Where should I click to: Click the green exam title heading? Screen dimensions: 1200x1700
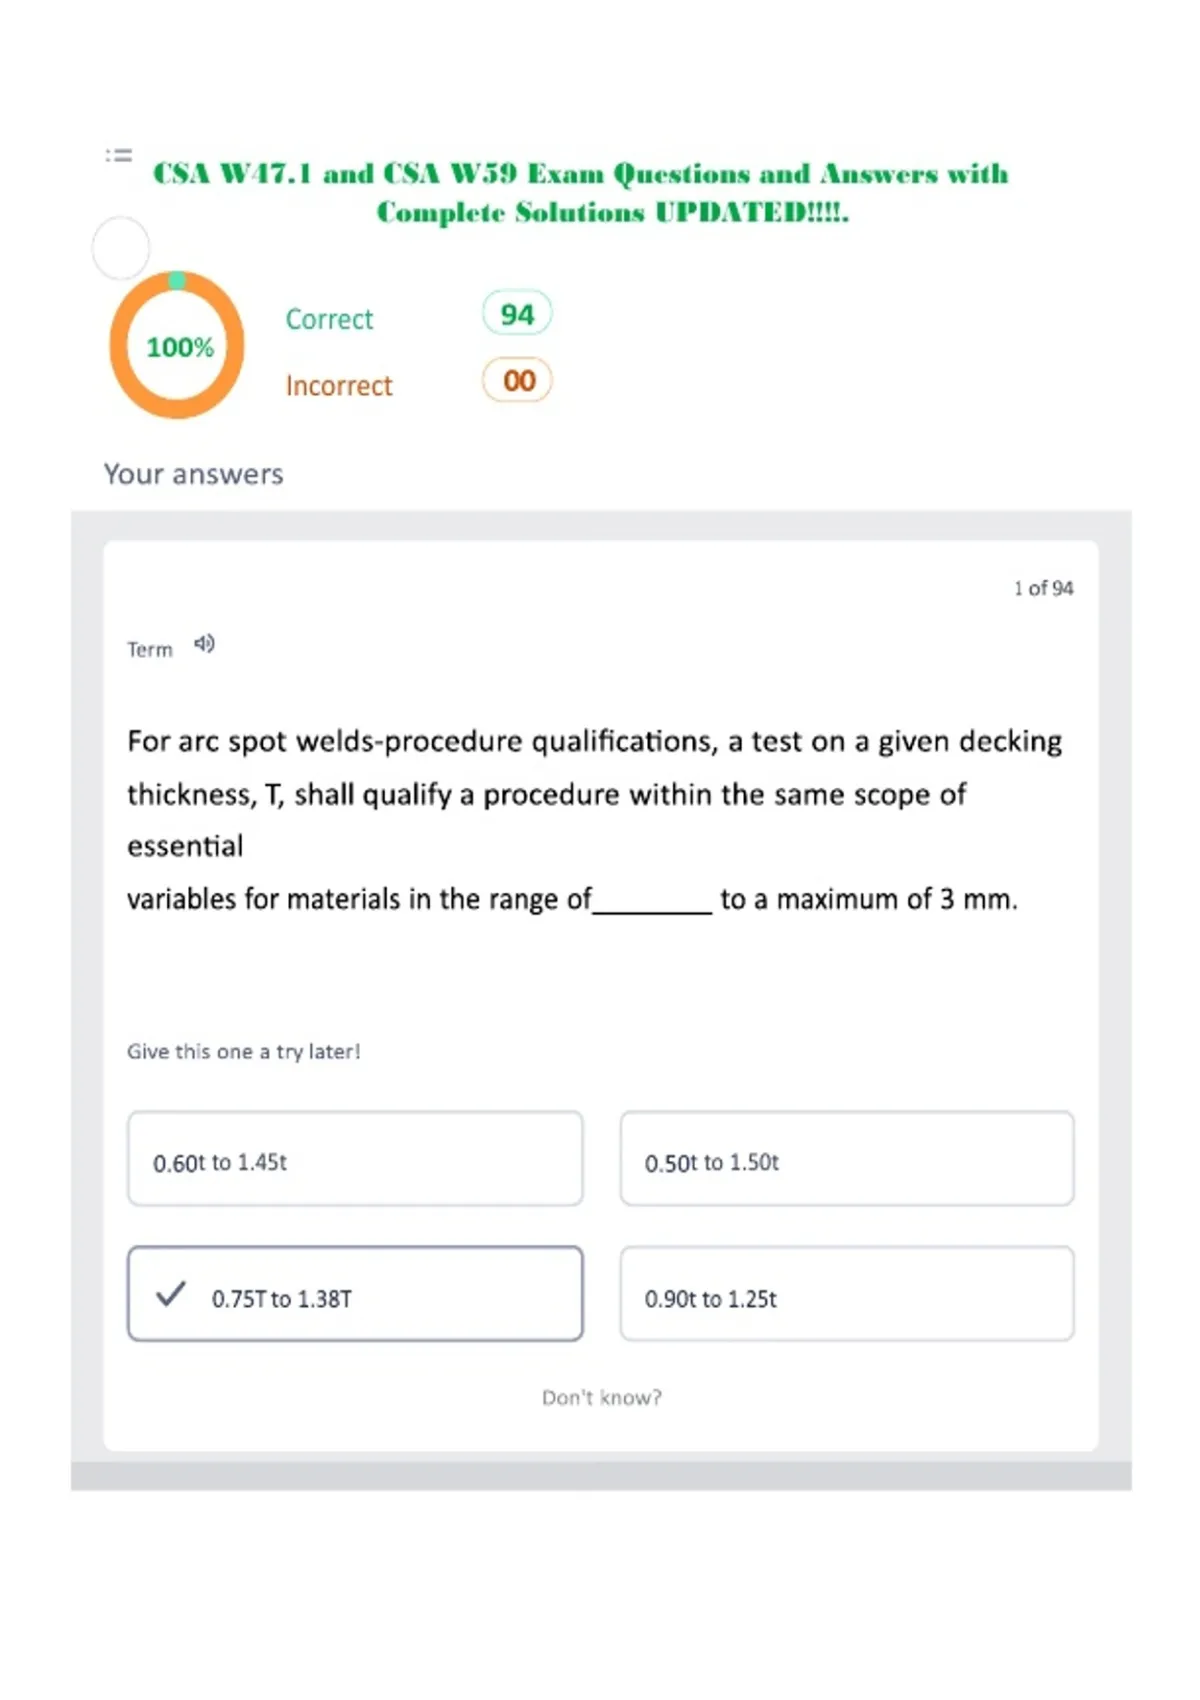tap(581, 192)
